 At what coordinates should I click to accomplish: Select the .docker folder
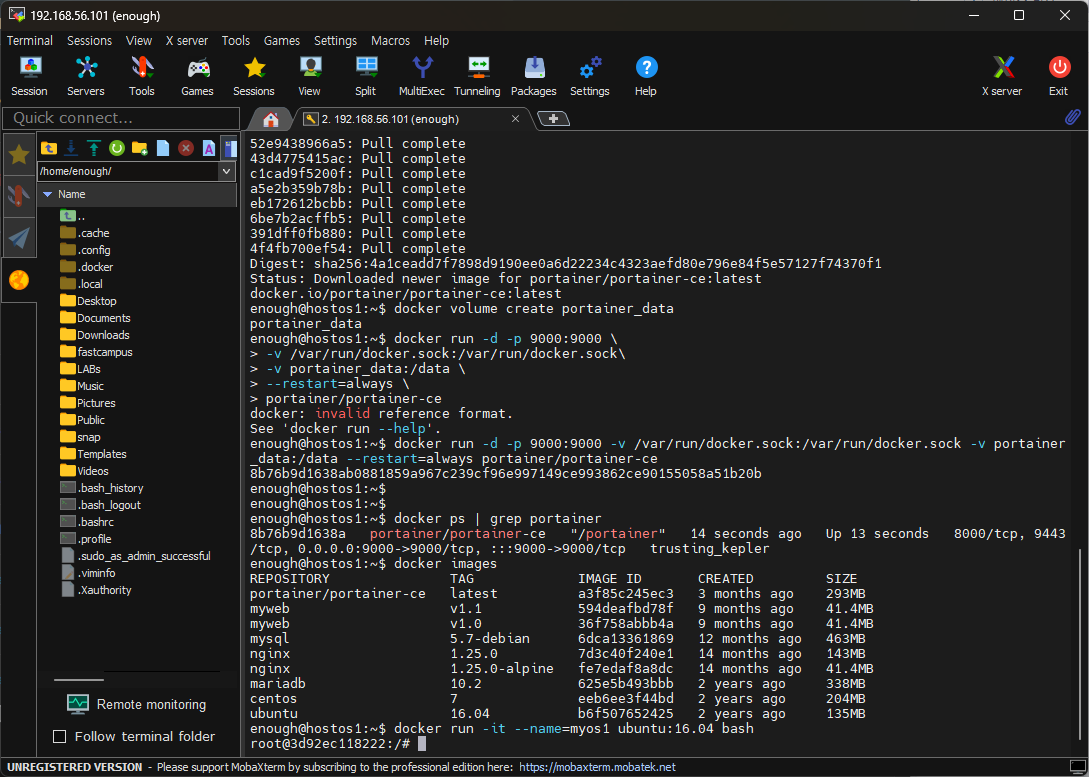pyautogui.click(x=87, y=267)
